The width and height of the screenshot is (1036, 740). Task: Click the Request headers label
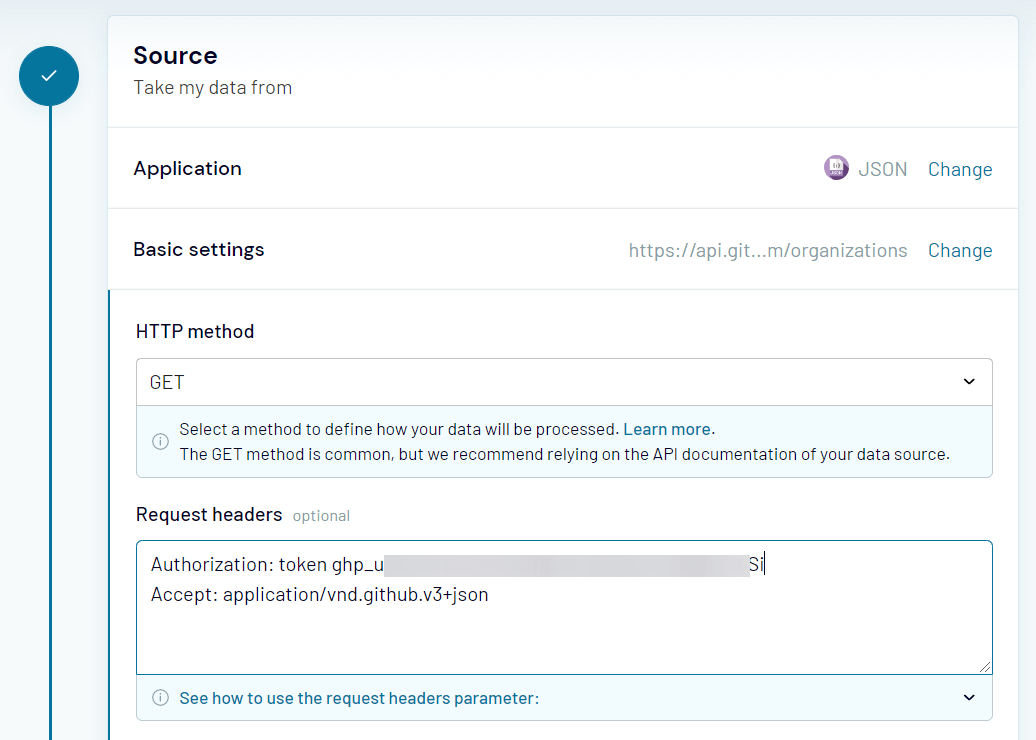click(208, 514)
